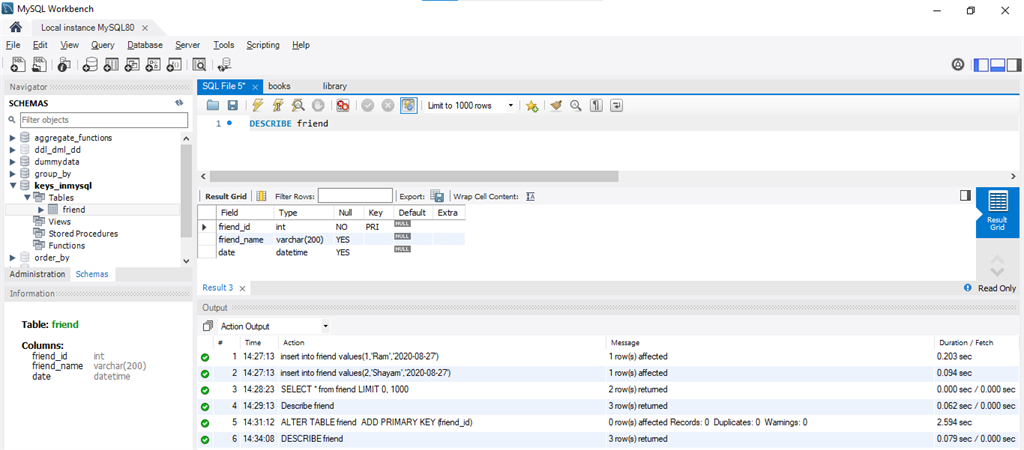Click the Filter objects search field

103,119
